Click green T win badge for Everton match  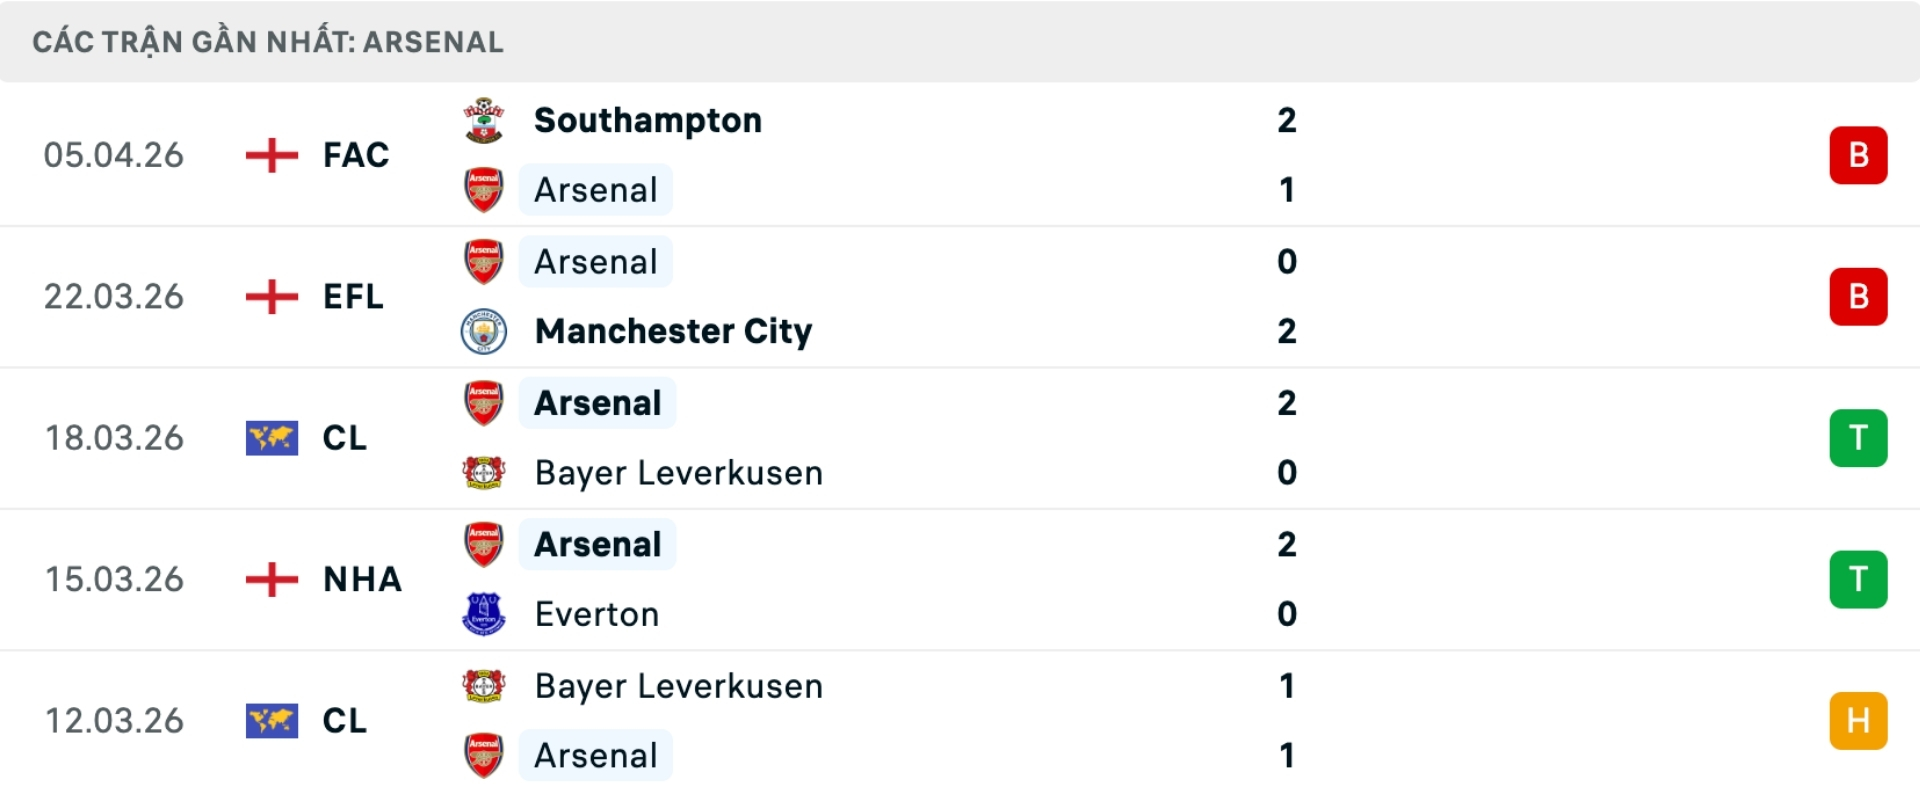click(x=1858, y=579)
